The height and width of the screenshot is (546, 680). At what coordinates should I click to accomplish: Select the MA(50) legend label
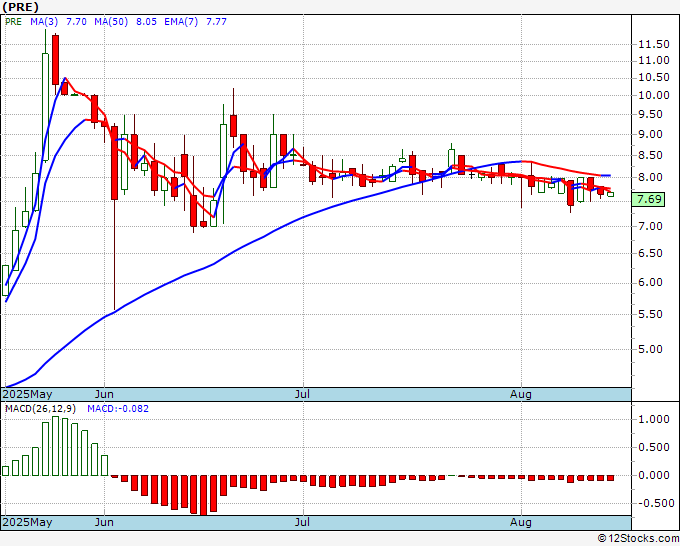pyautogui.click(x=111, y=22)
